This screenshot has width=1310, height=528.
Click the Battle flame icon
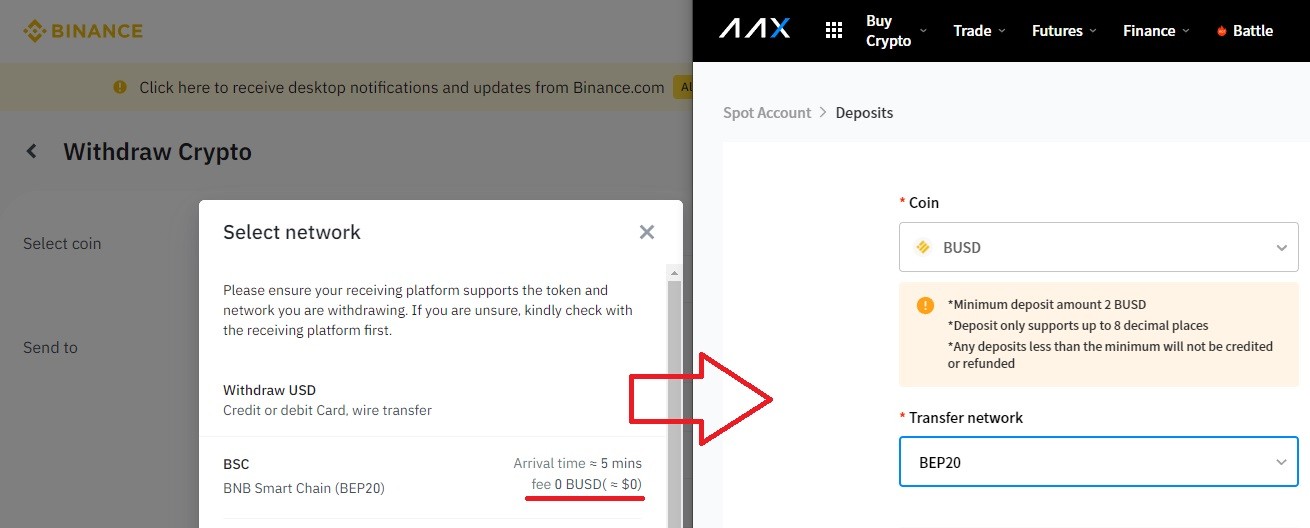click(x=1221, y=31)
